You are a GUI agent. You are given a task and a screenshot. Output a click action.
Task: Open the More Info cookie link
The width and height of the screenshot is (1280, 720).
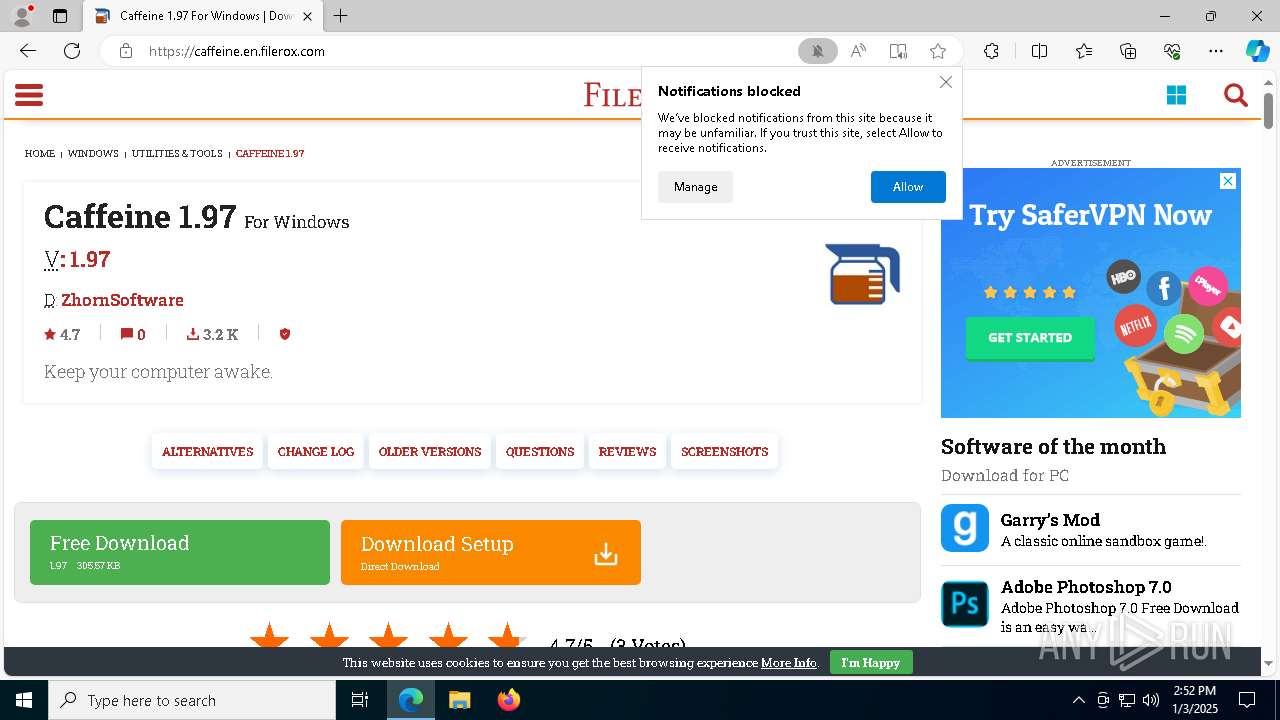coord(789,663)
